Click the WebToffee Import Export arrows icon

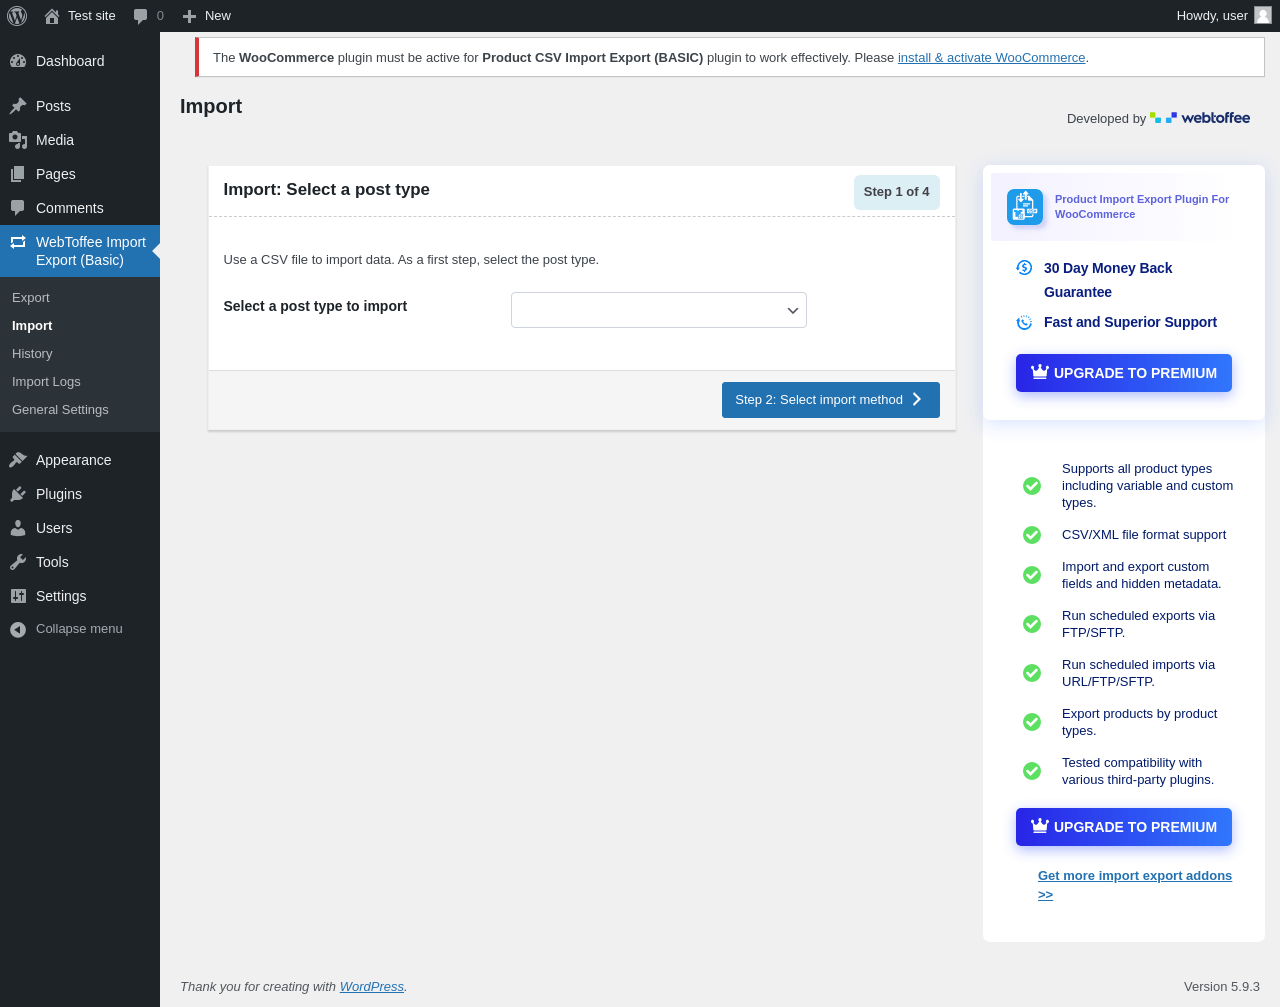point(18,242)
